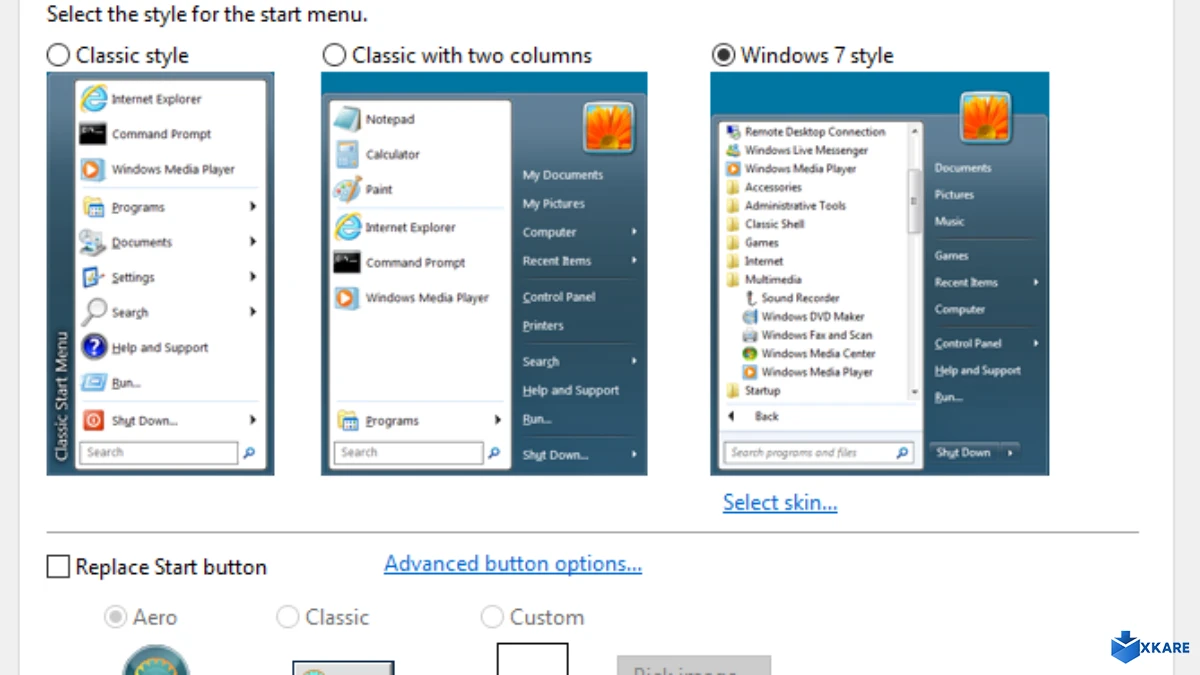Click Pictures in Windows 7 style preview
The width and height of the screenshot is (1200, 675).
click(954, 194)
